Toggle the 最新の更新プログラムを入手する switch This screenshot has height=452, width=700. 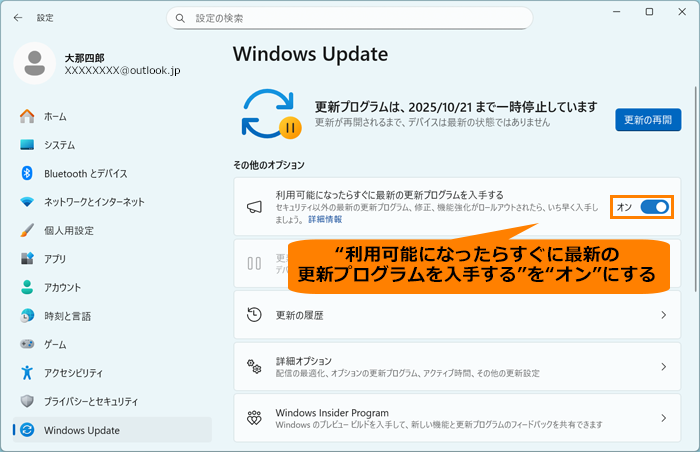(654, 207)
